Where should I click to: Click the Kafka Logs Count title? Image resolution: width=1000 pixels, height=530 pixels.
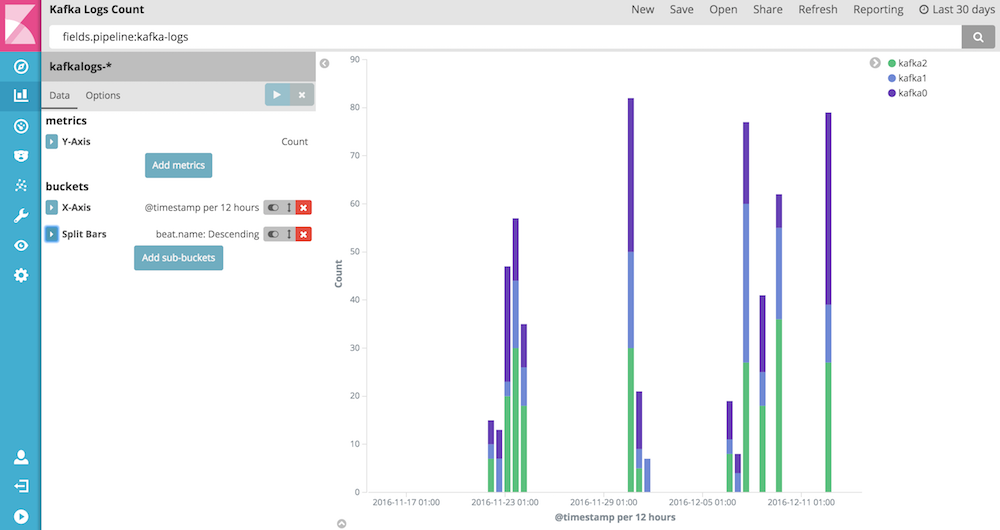[x=97, y=10]
